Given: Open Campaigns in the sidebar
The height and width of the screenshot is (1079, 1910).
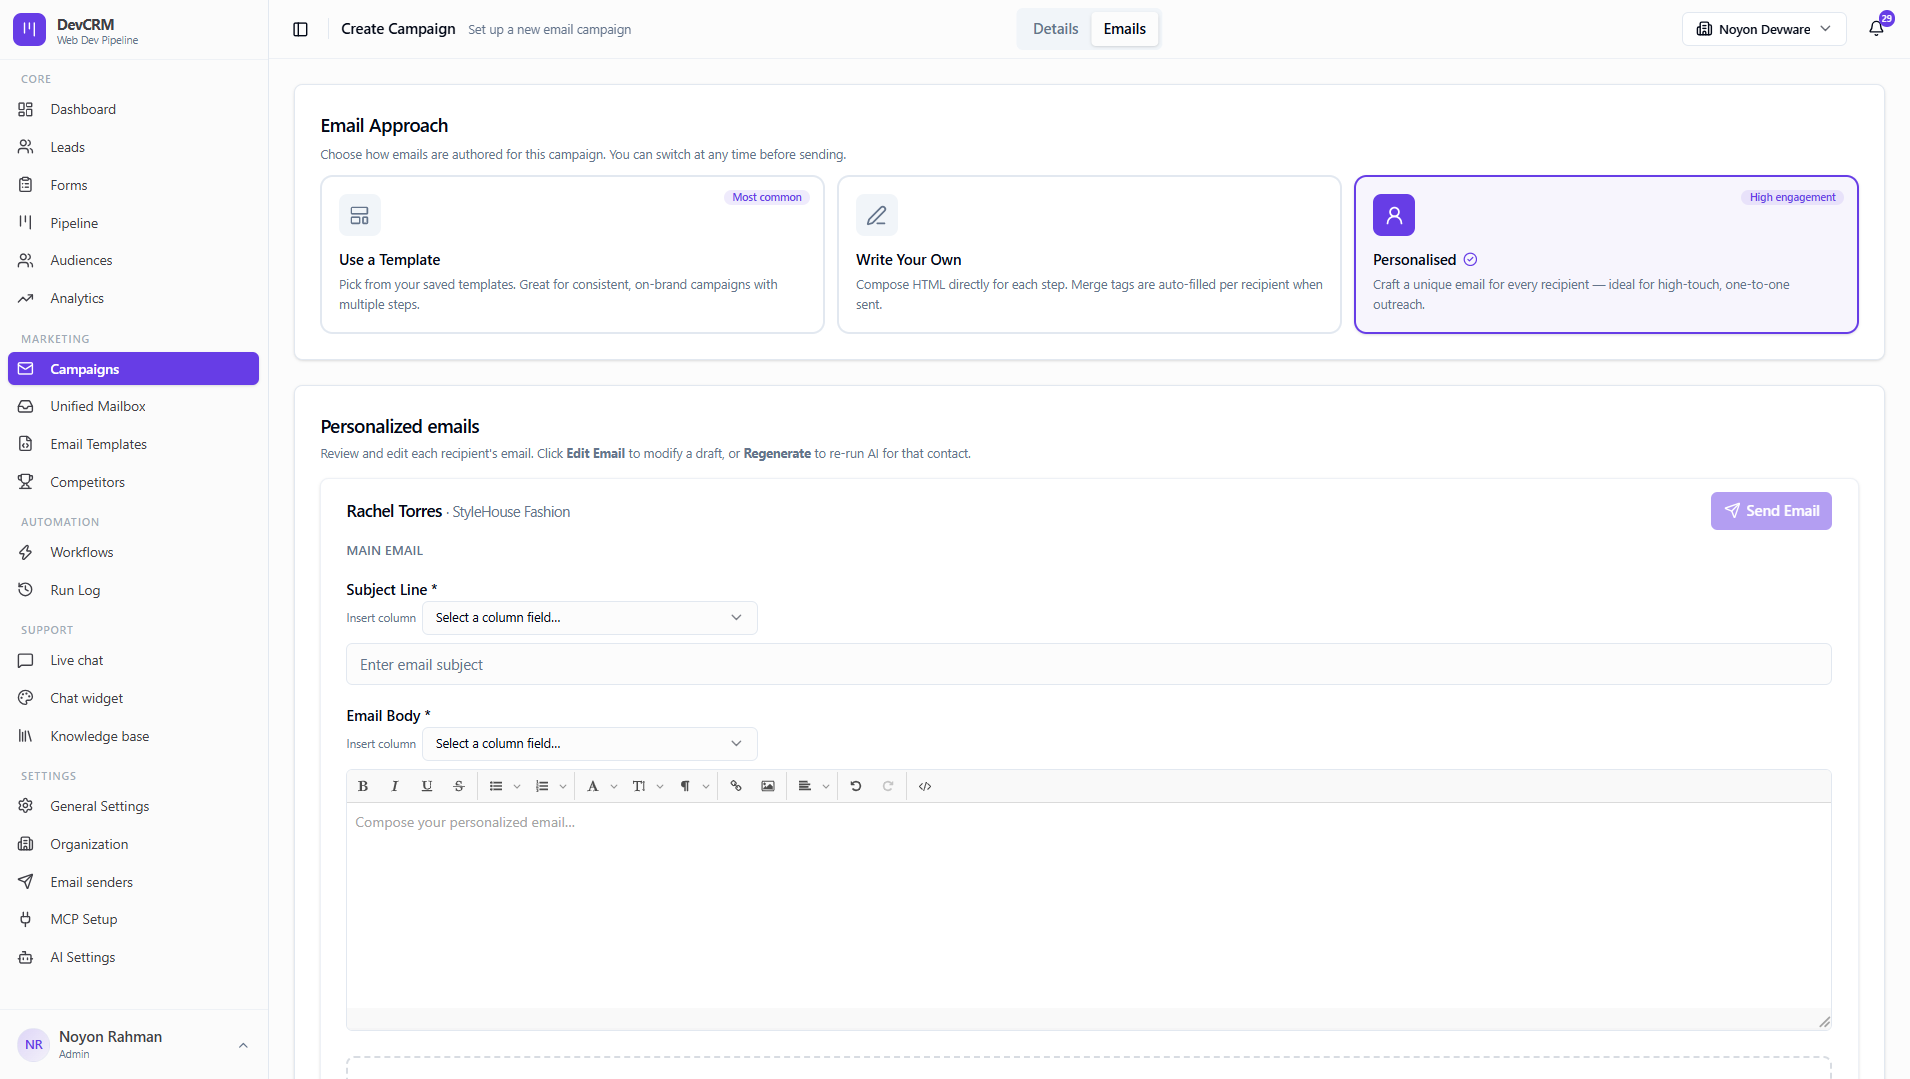Looking at the screenshot, I should (133, 369).
